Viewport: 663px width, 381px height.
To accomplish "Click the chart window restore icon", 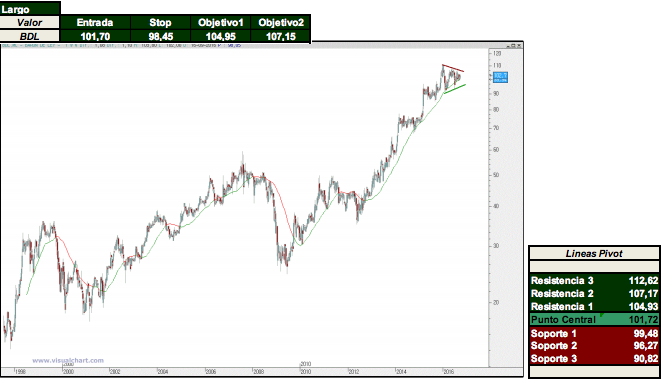I will [x=513, y=45].
